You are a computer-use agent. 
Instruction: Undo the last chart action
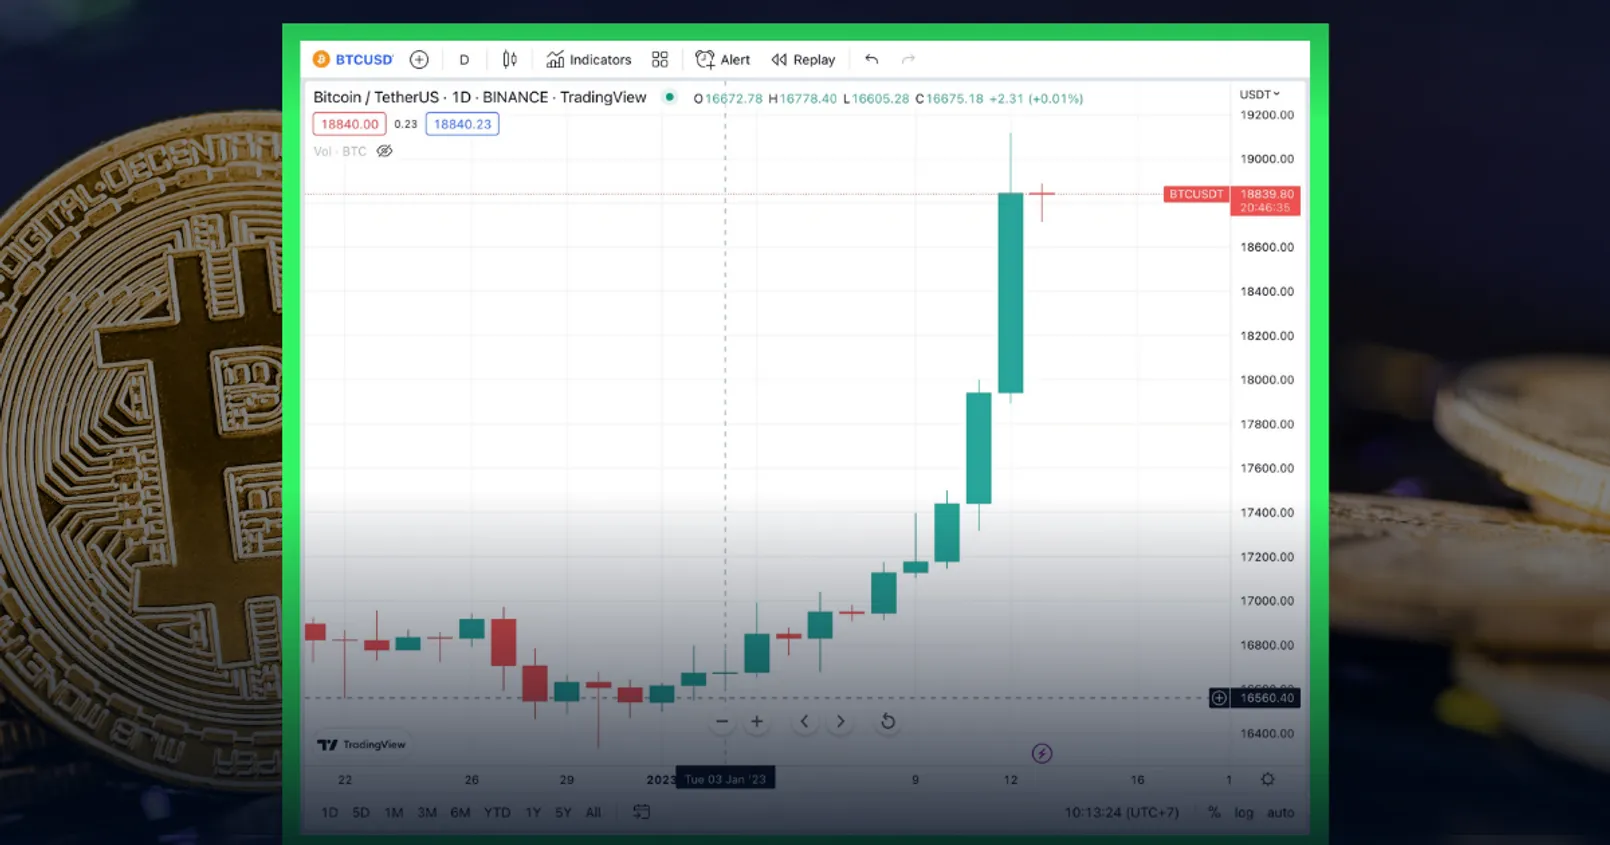pos(872,60)
